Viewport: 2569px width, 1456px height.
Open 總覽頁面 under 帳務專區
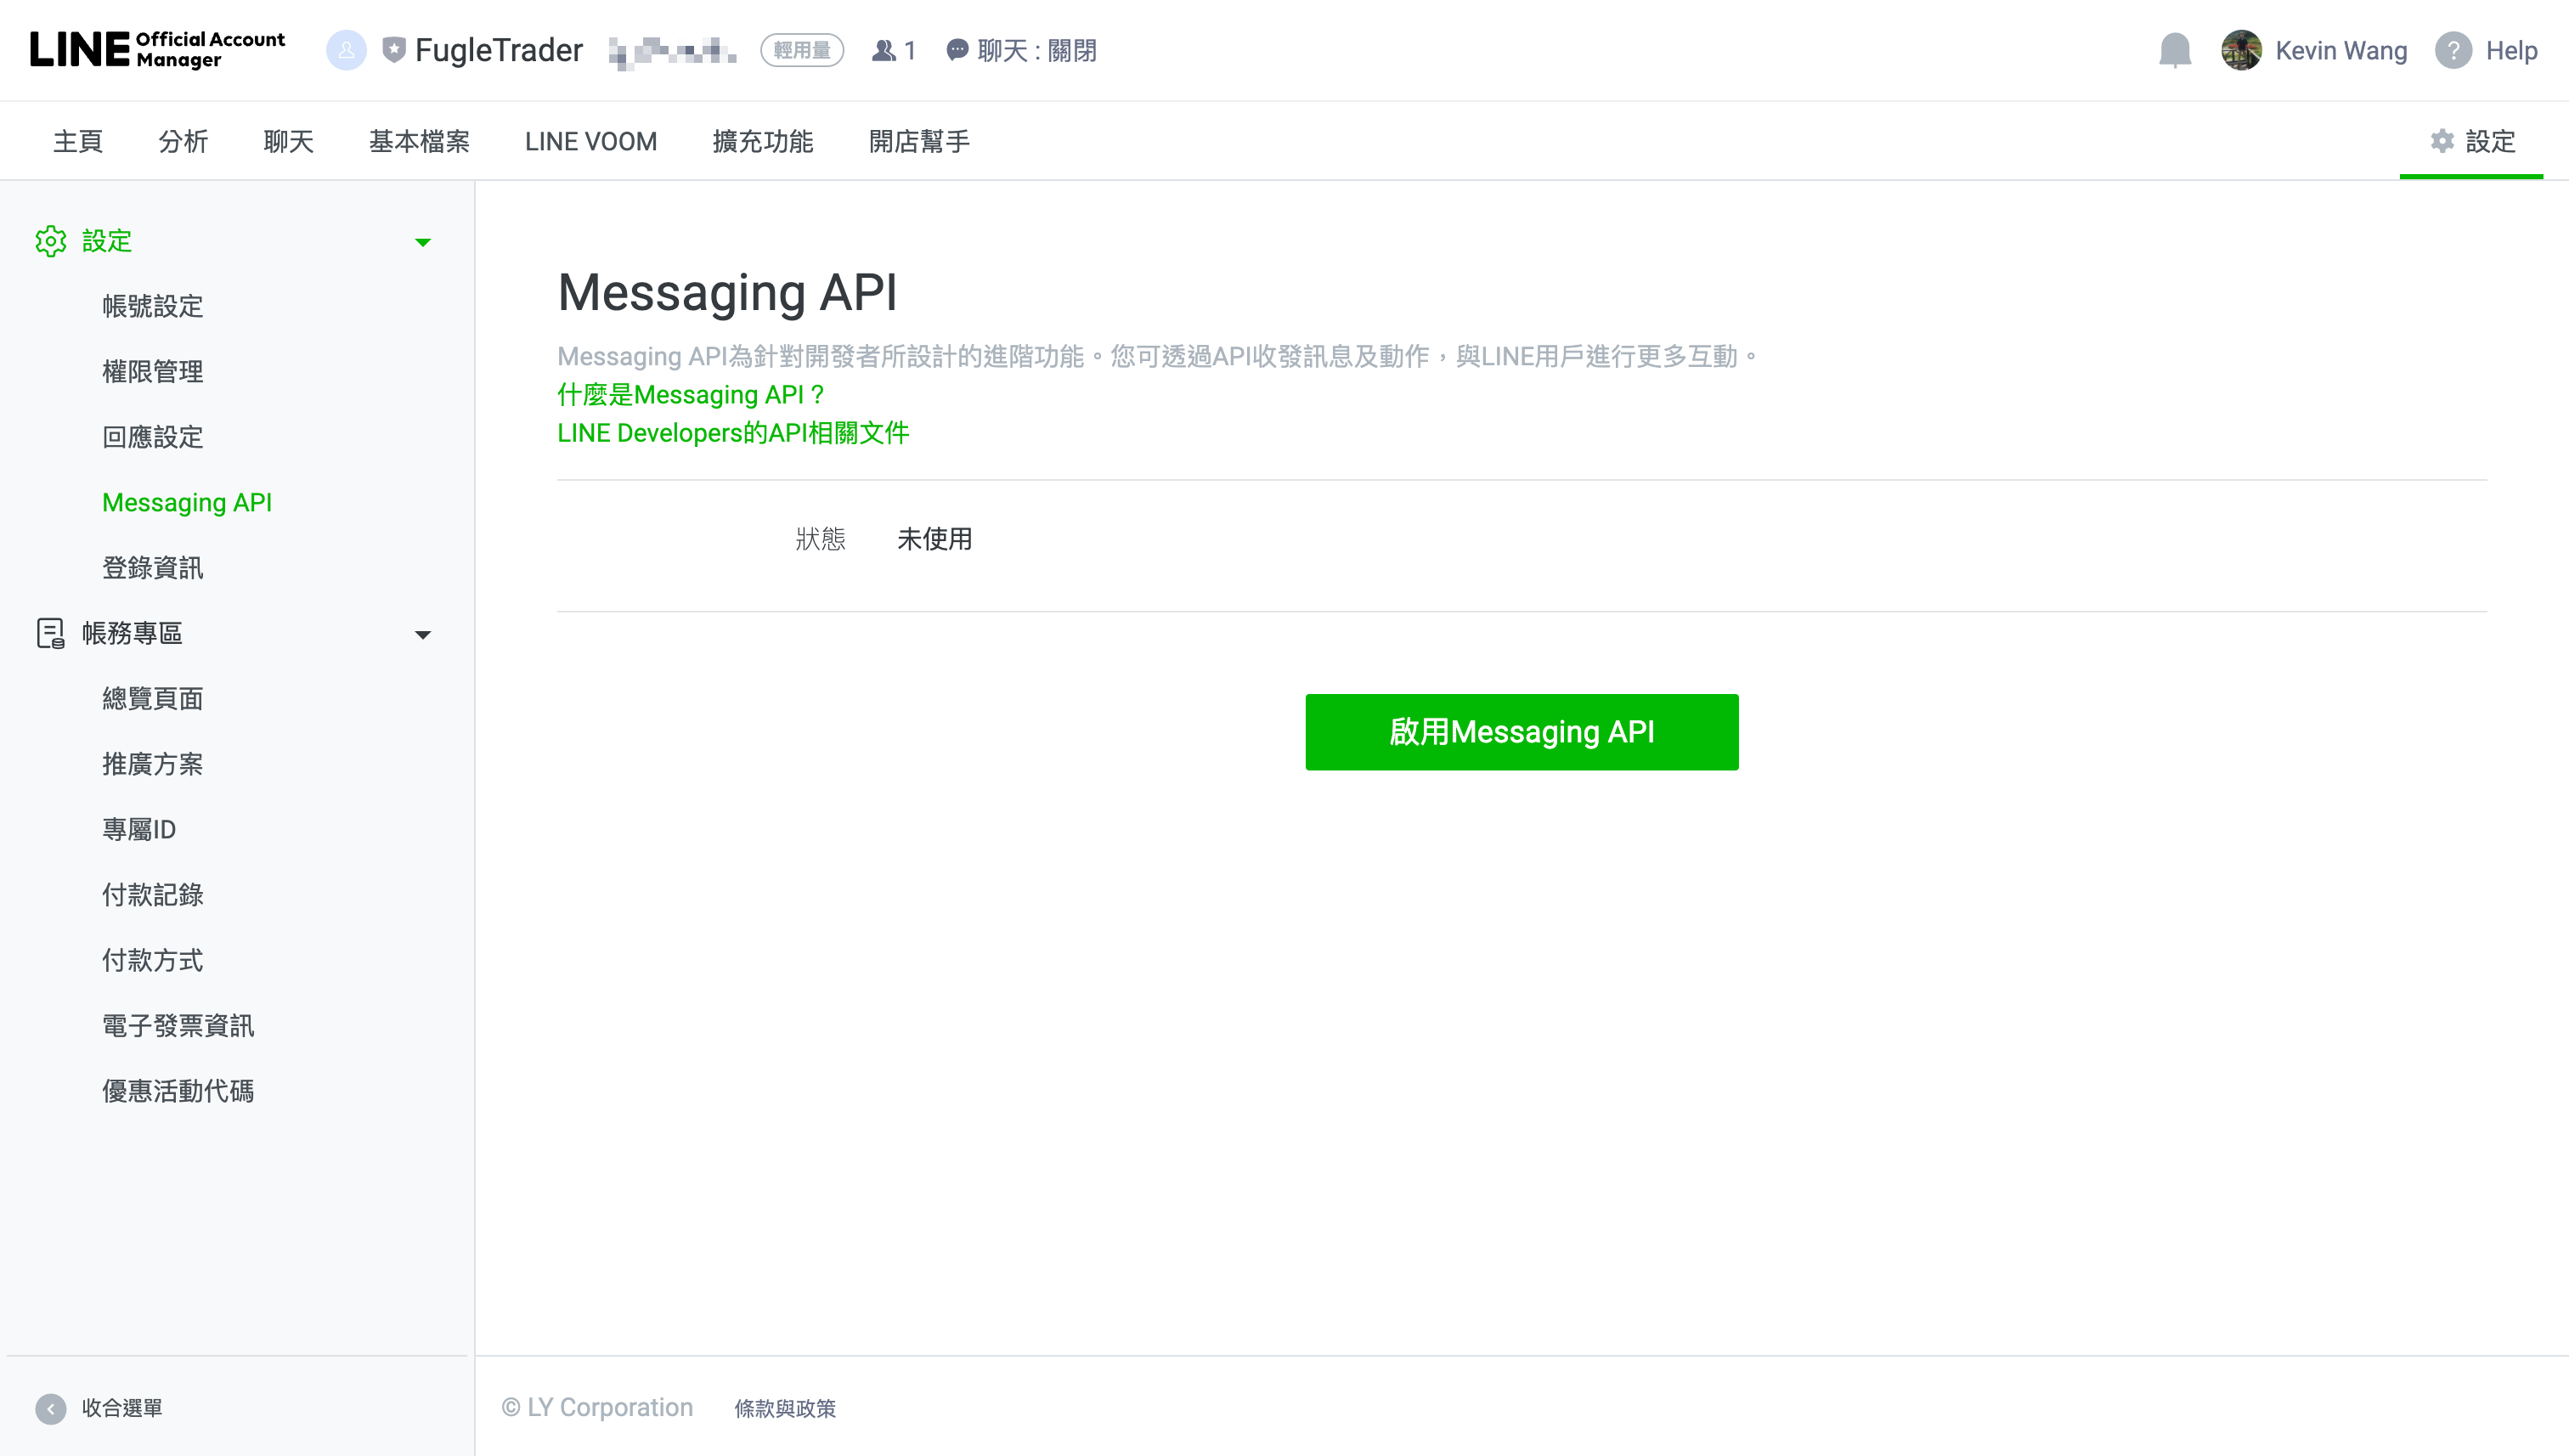152,698
